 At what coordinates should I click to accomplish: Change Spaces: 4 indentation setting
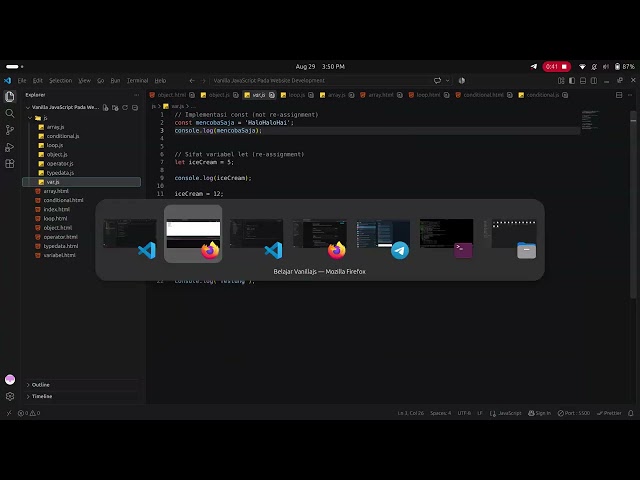440,413
